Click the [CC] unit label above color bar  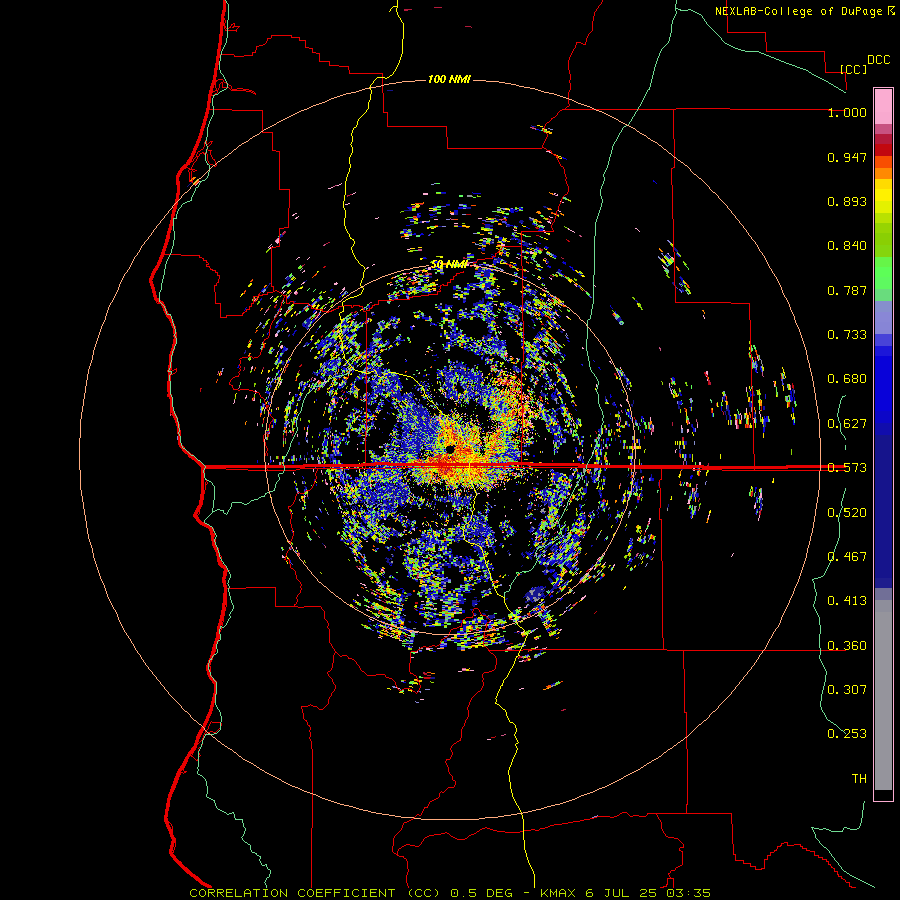853,69
